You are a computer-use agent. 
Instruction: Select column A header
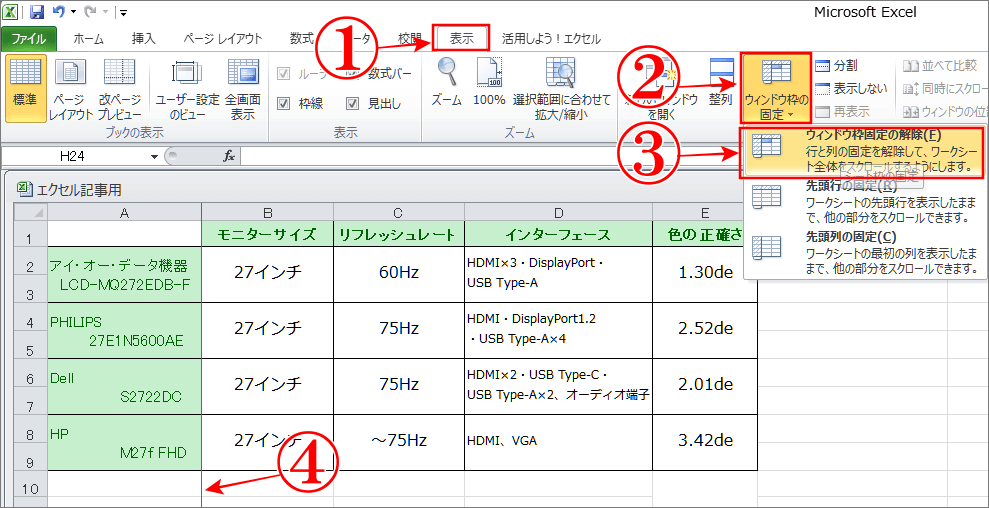(x=124, y=213)
